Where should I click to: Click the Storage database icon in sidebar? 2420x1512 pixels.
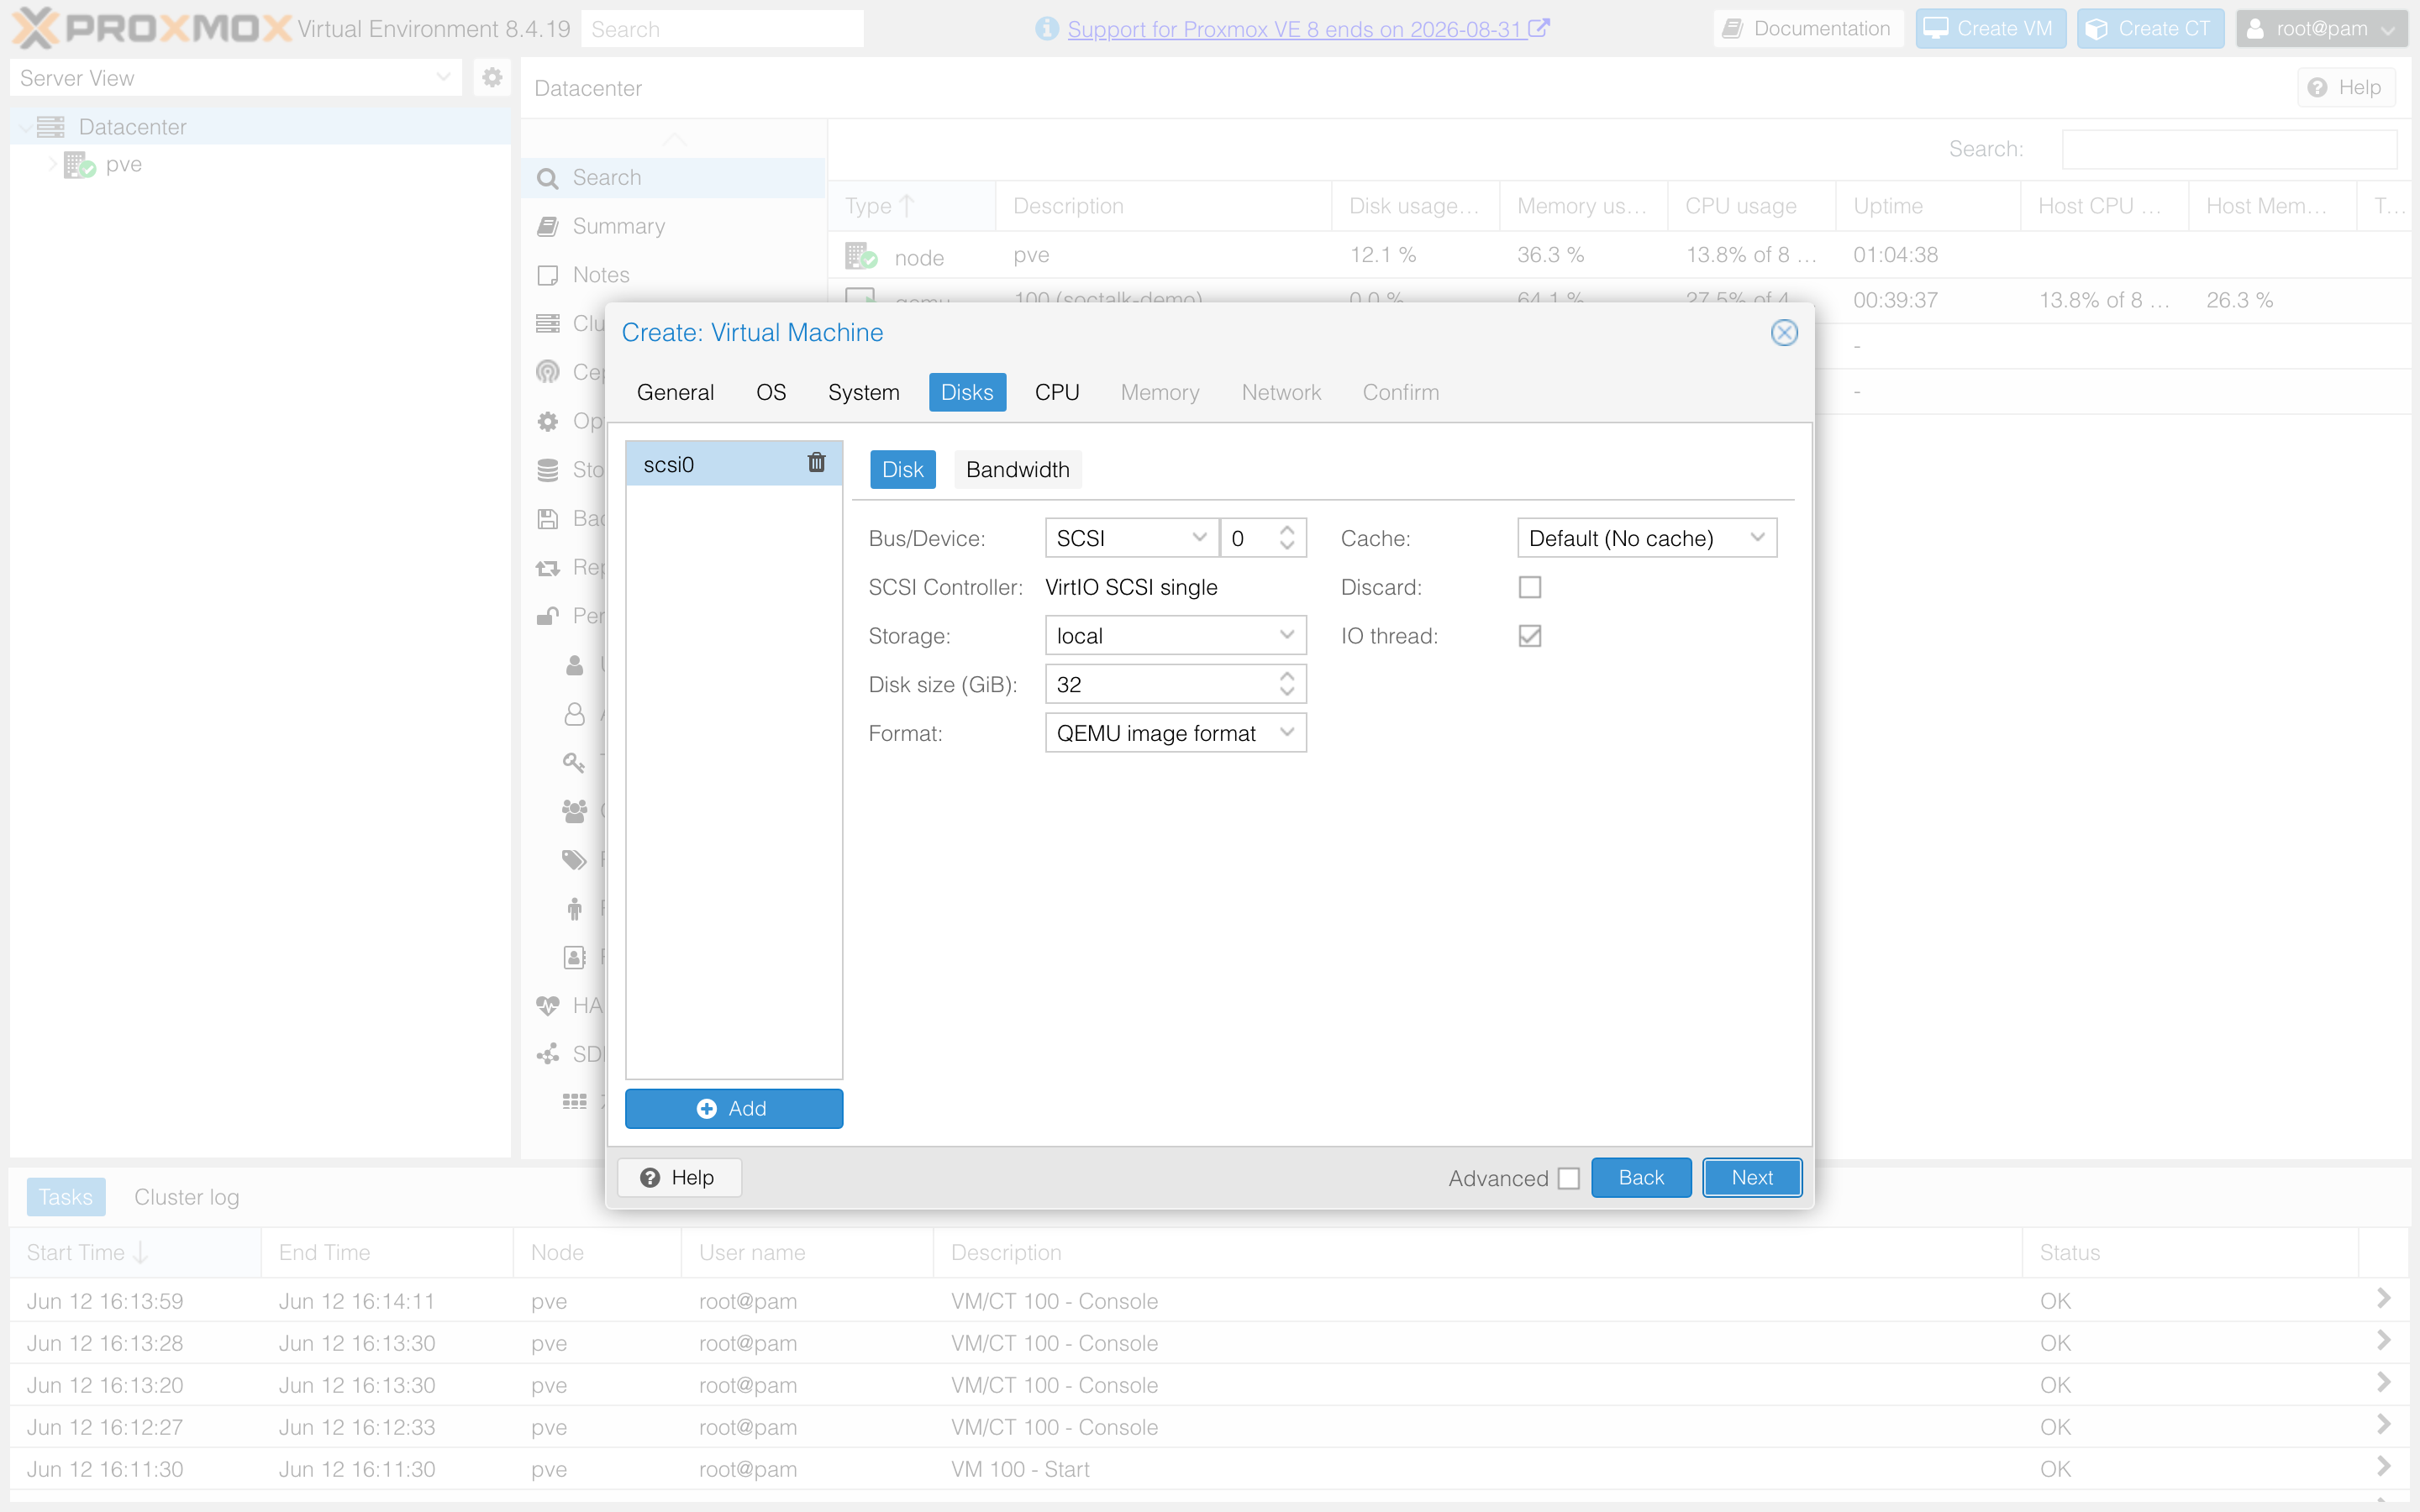click(x=547, y=470)
